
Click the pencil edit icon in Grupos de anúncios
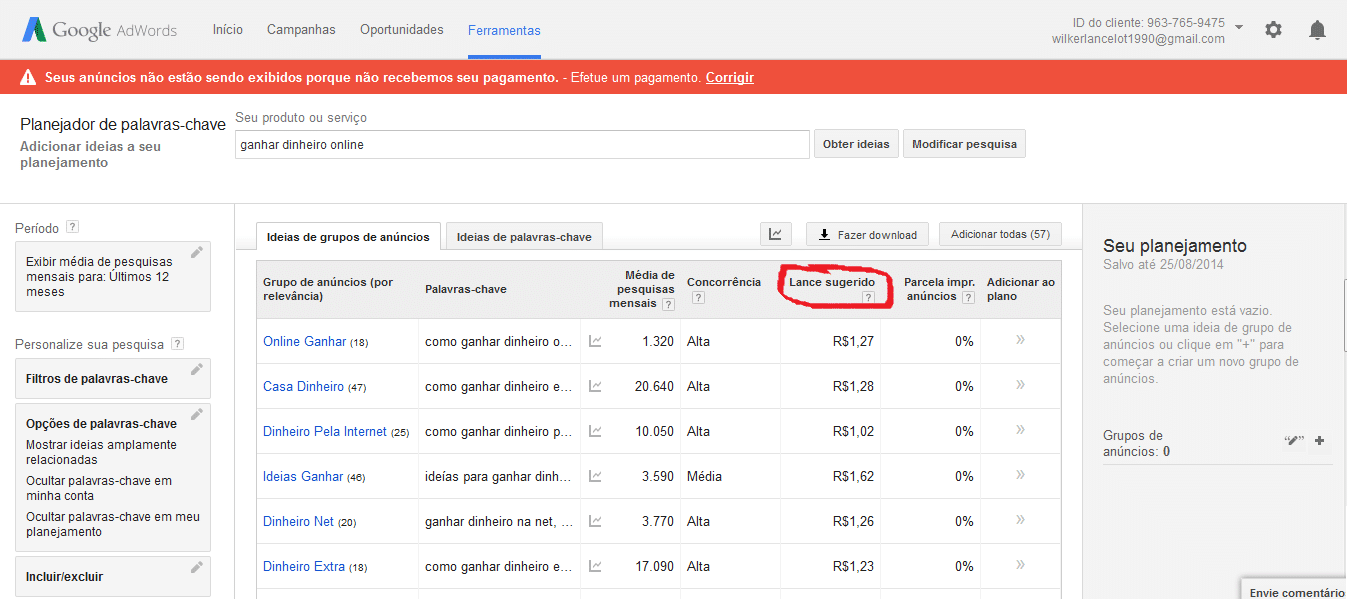click(1294, 441)
